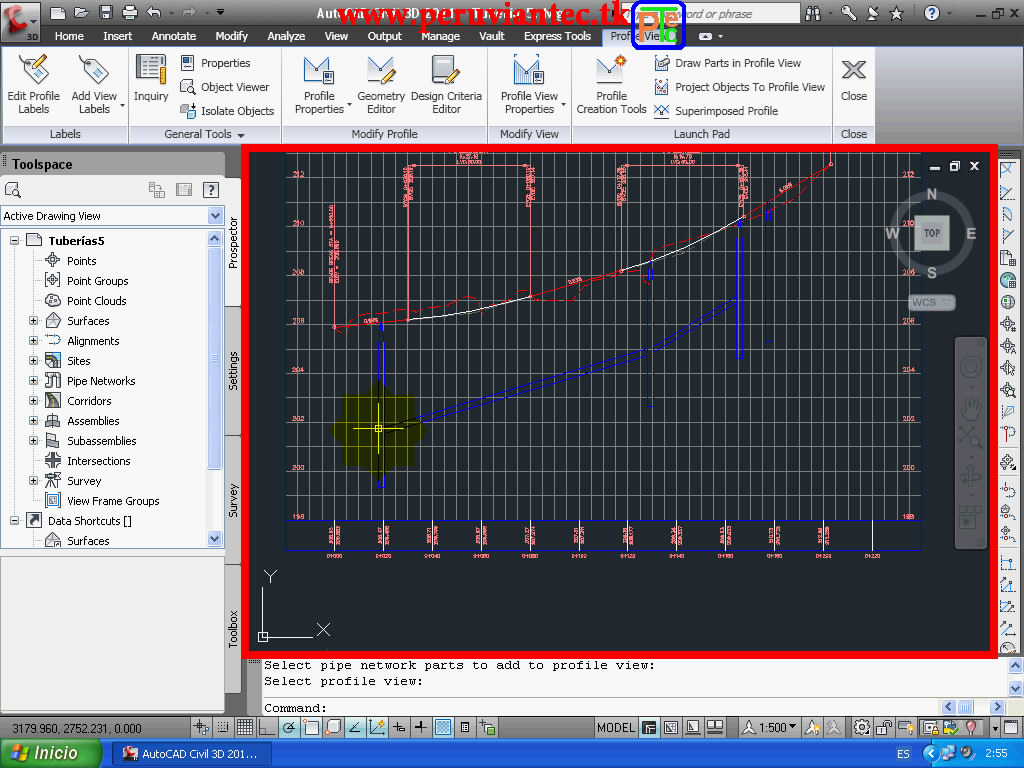1024x768 pixels.
Task: Toggle Lineweight display in status bar
Action: tap(421, 727)
